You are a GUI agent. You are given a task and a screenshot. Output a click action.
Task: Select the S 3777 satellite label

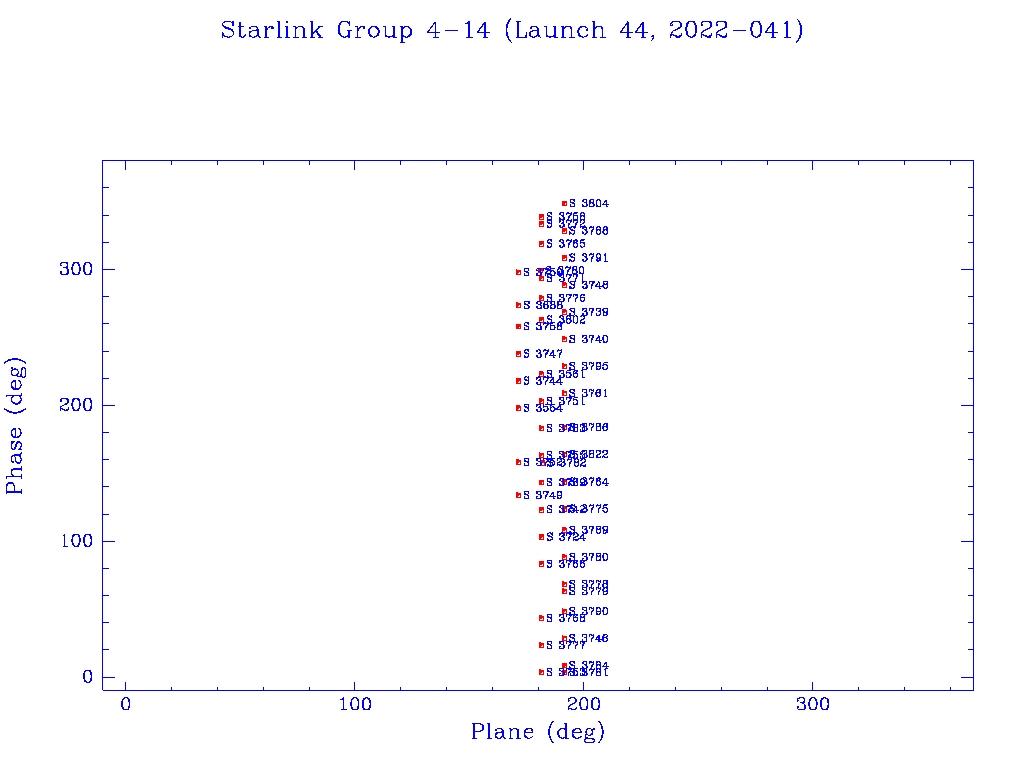pos(566,645)
